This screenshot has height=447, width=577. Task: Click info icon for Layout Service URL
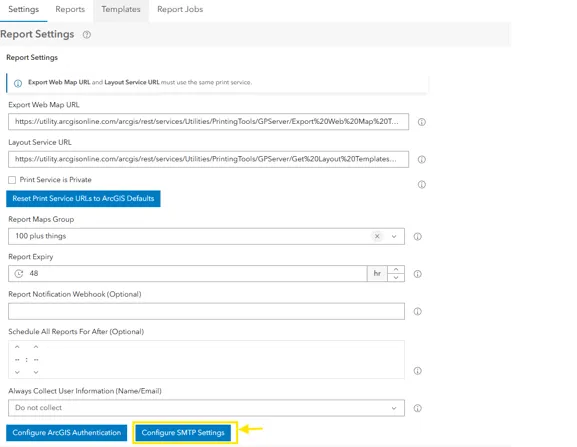pos(422,160)
